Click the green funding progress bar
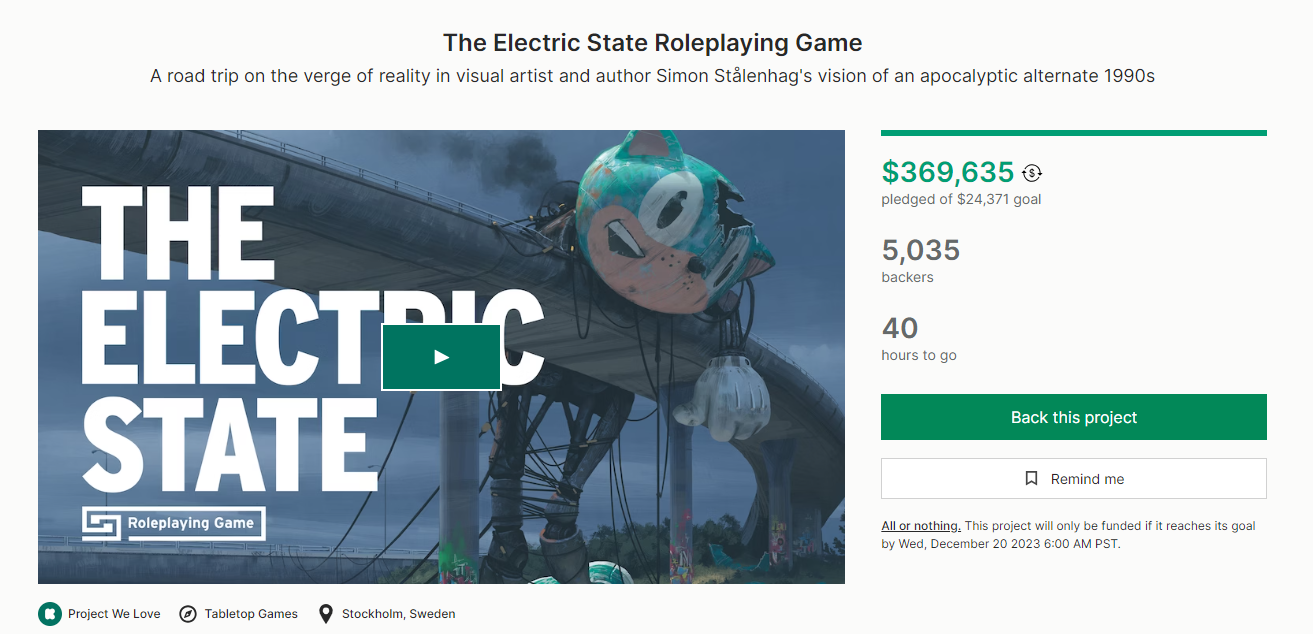The image size is (1313, 634). (1073, 133)
